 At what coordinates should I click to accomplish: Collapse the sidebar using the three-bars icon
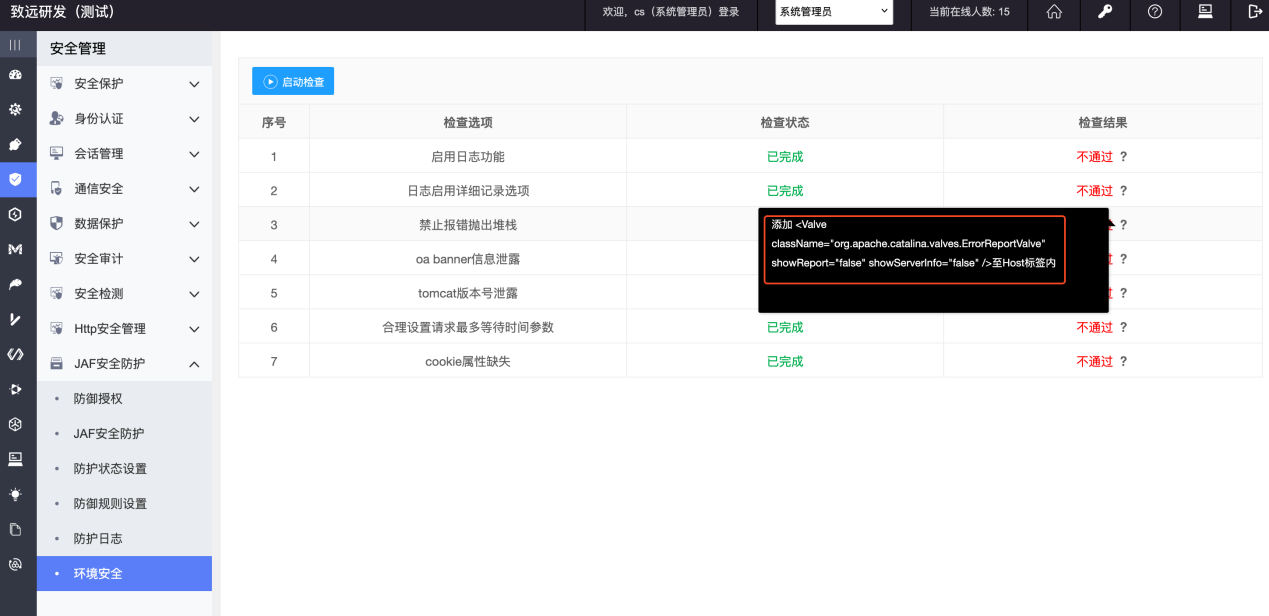[15, 45]
